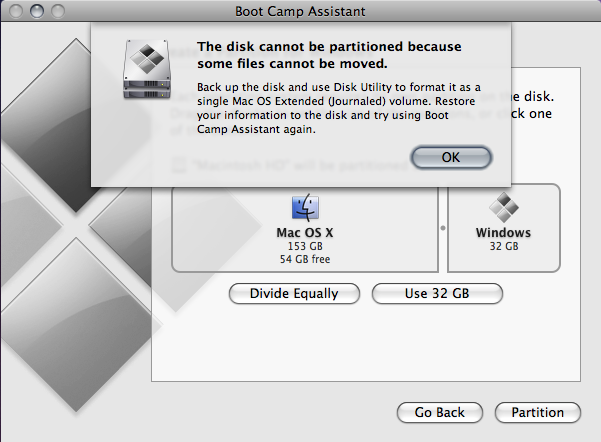Minimize the Boot Camp Assistant window

point(37,11)
